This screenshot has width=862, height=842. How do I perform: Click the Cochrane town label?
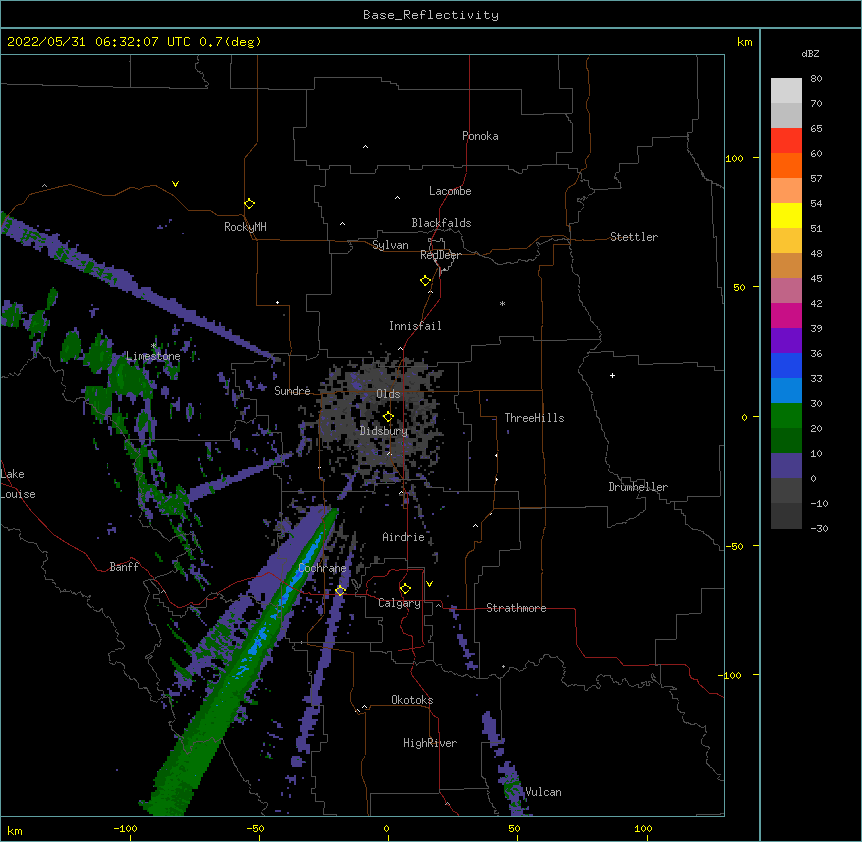click(322, 568)
